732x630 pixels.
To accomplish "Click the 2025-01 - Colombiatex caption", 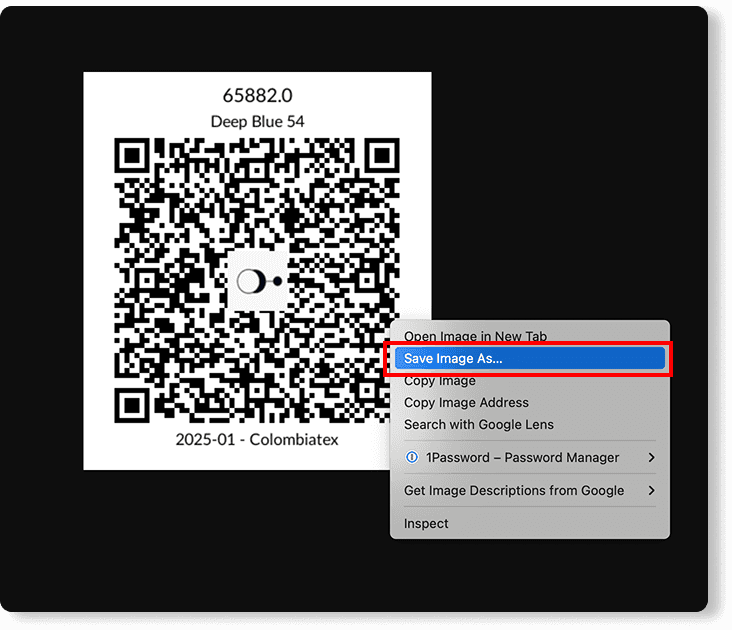I will [257, 440].
